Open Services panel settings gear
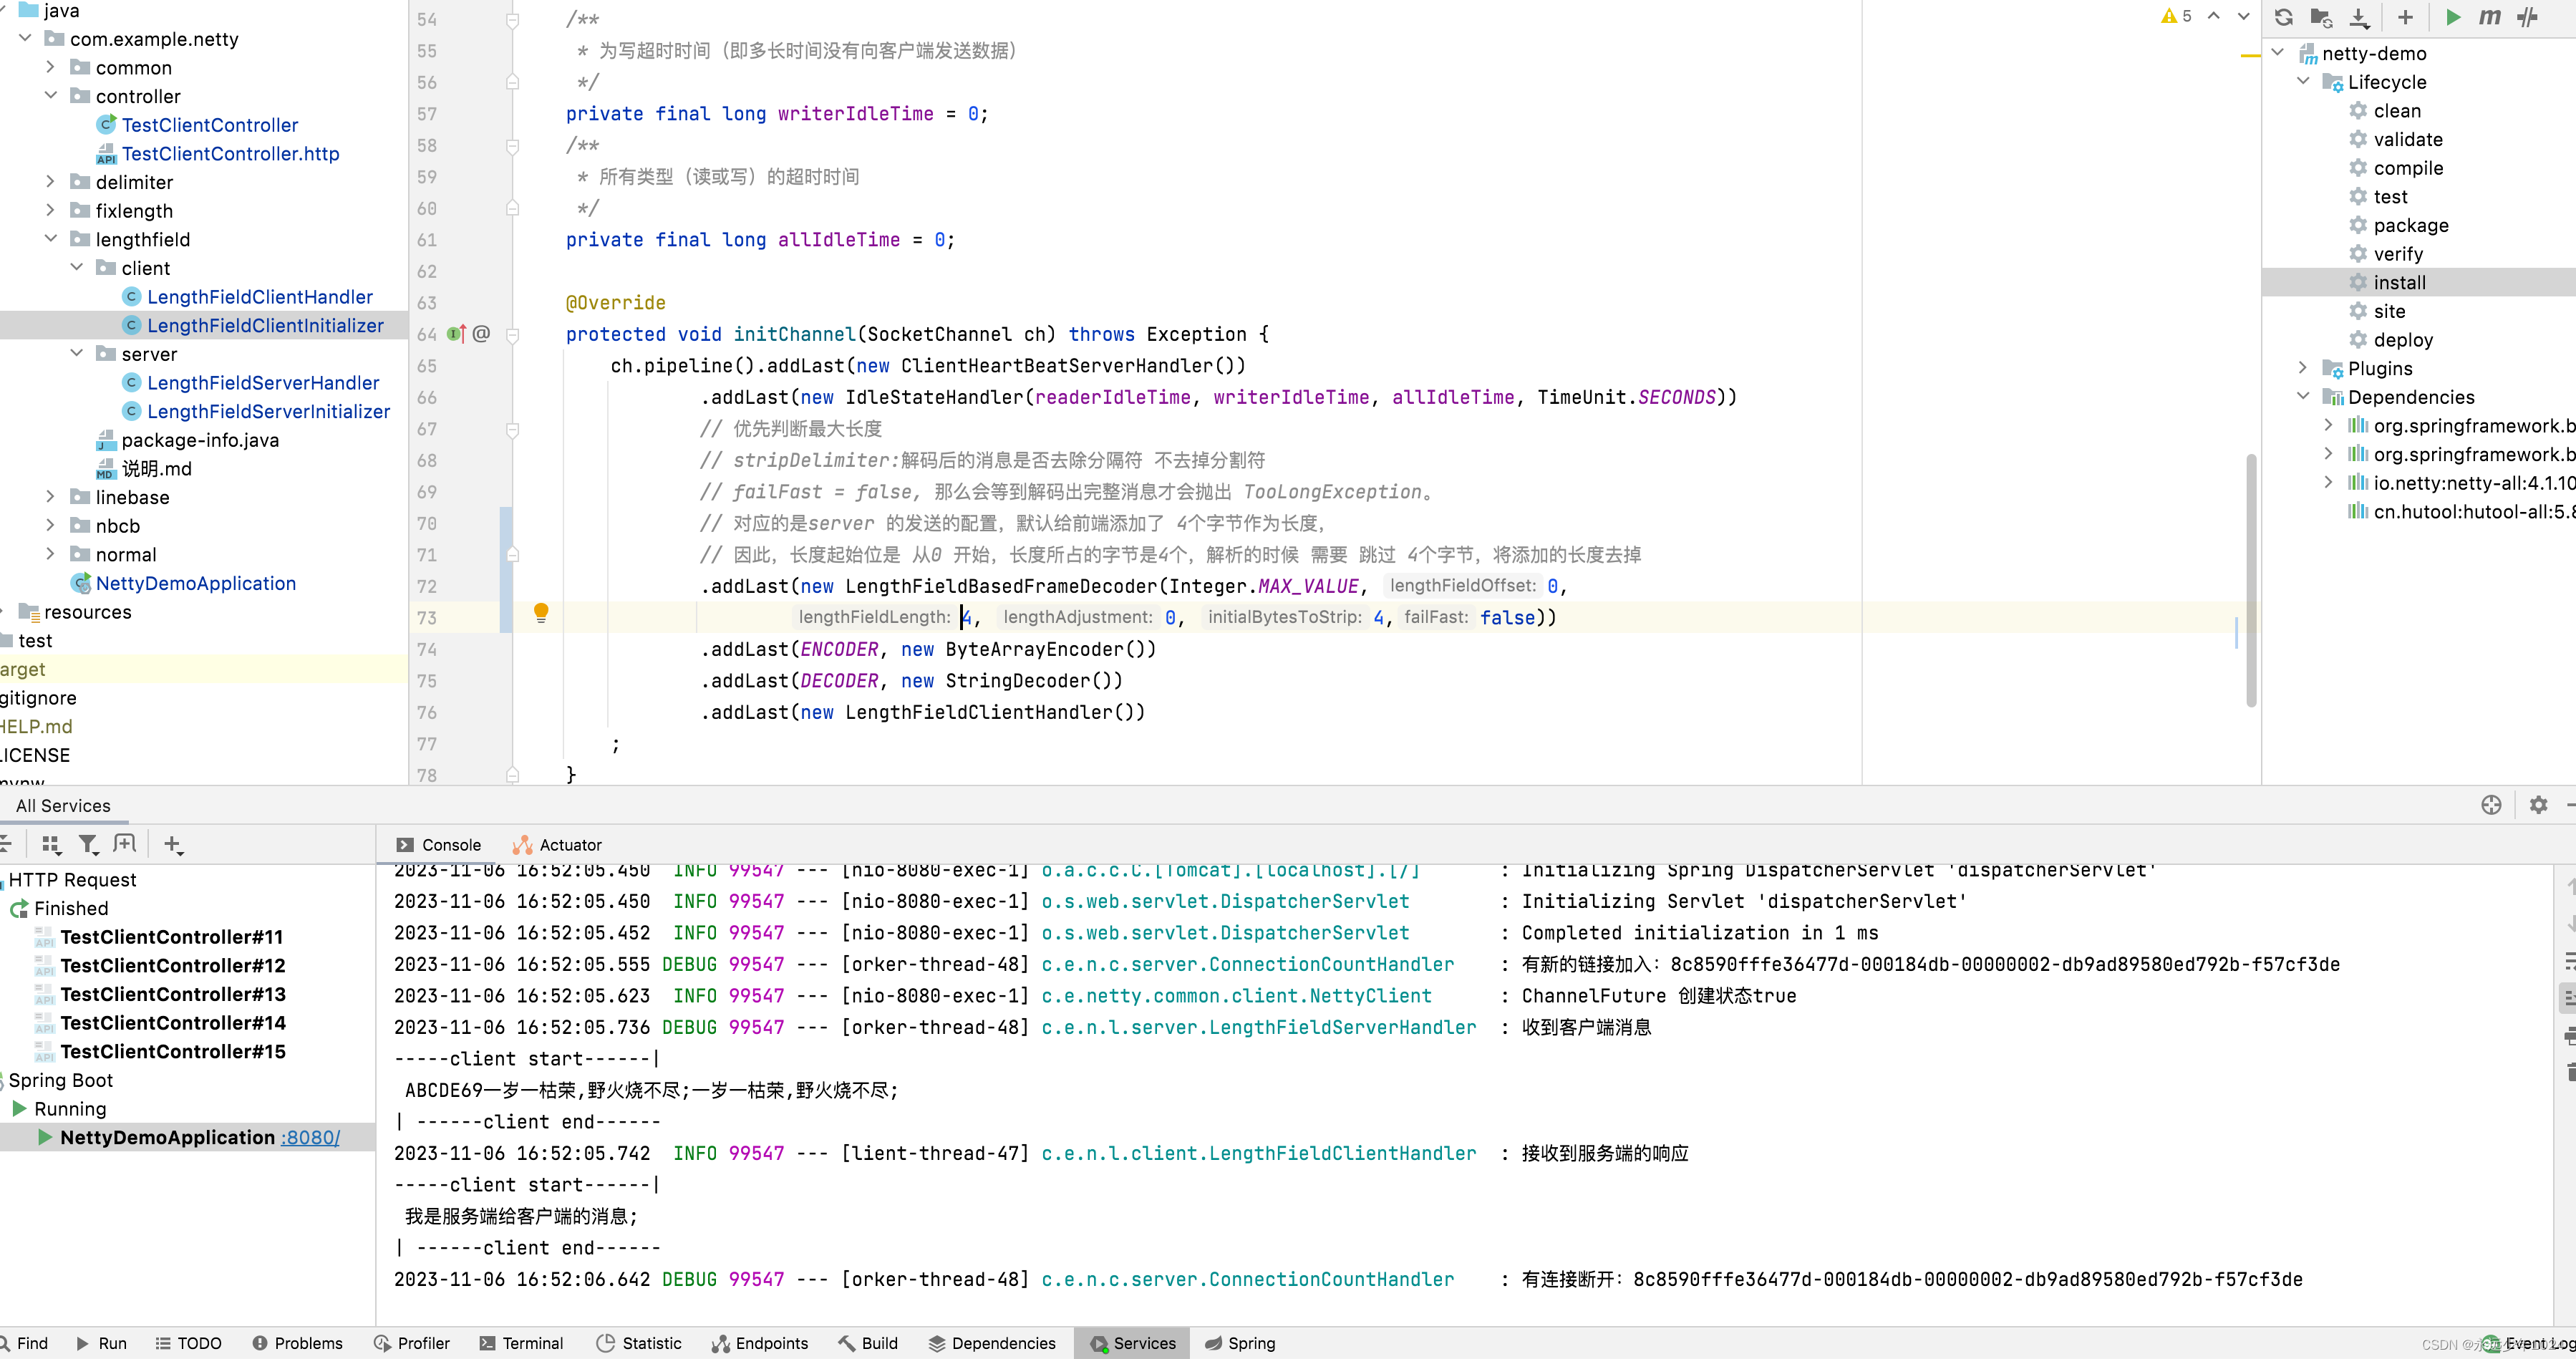The width and height of the screenshot is (2576, 1359). point(2538,805)
